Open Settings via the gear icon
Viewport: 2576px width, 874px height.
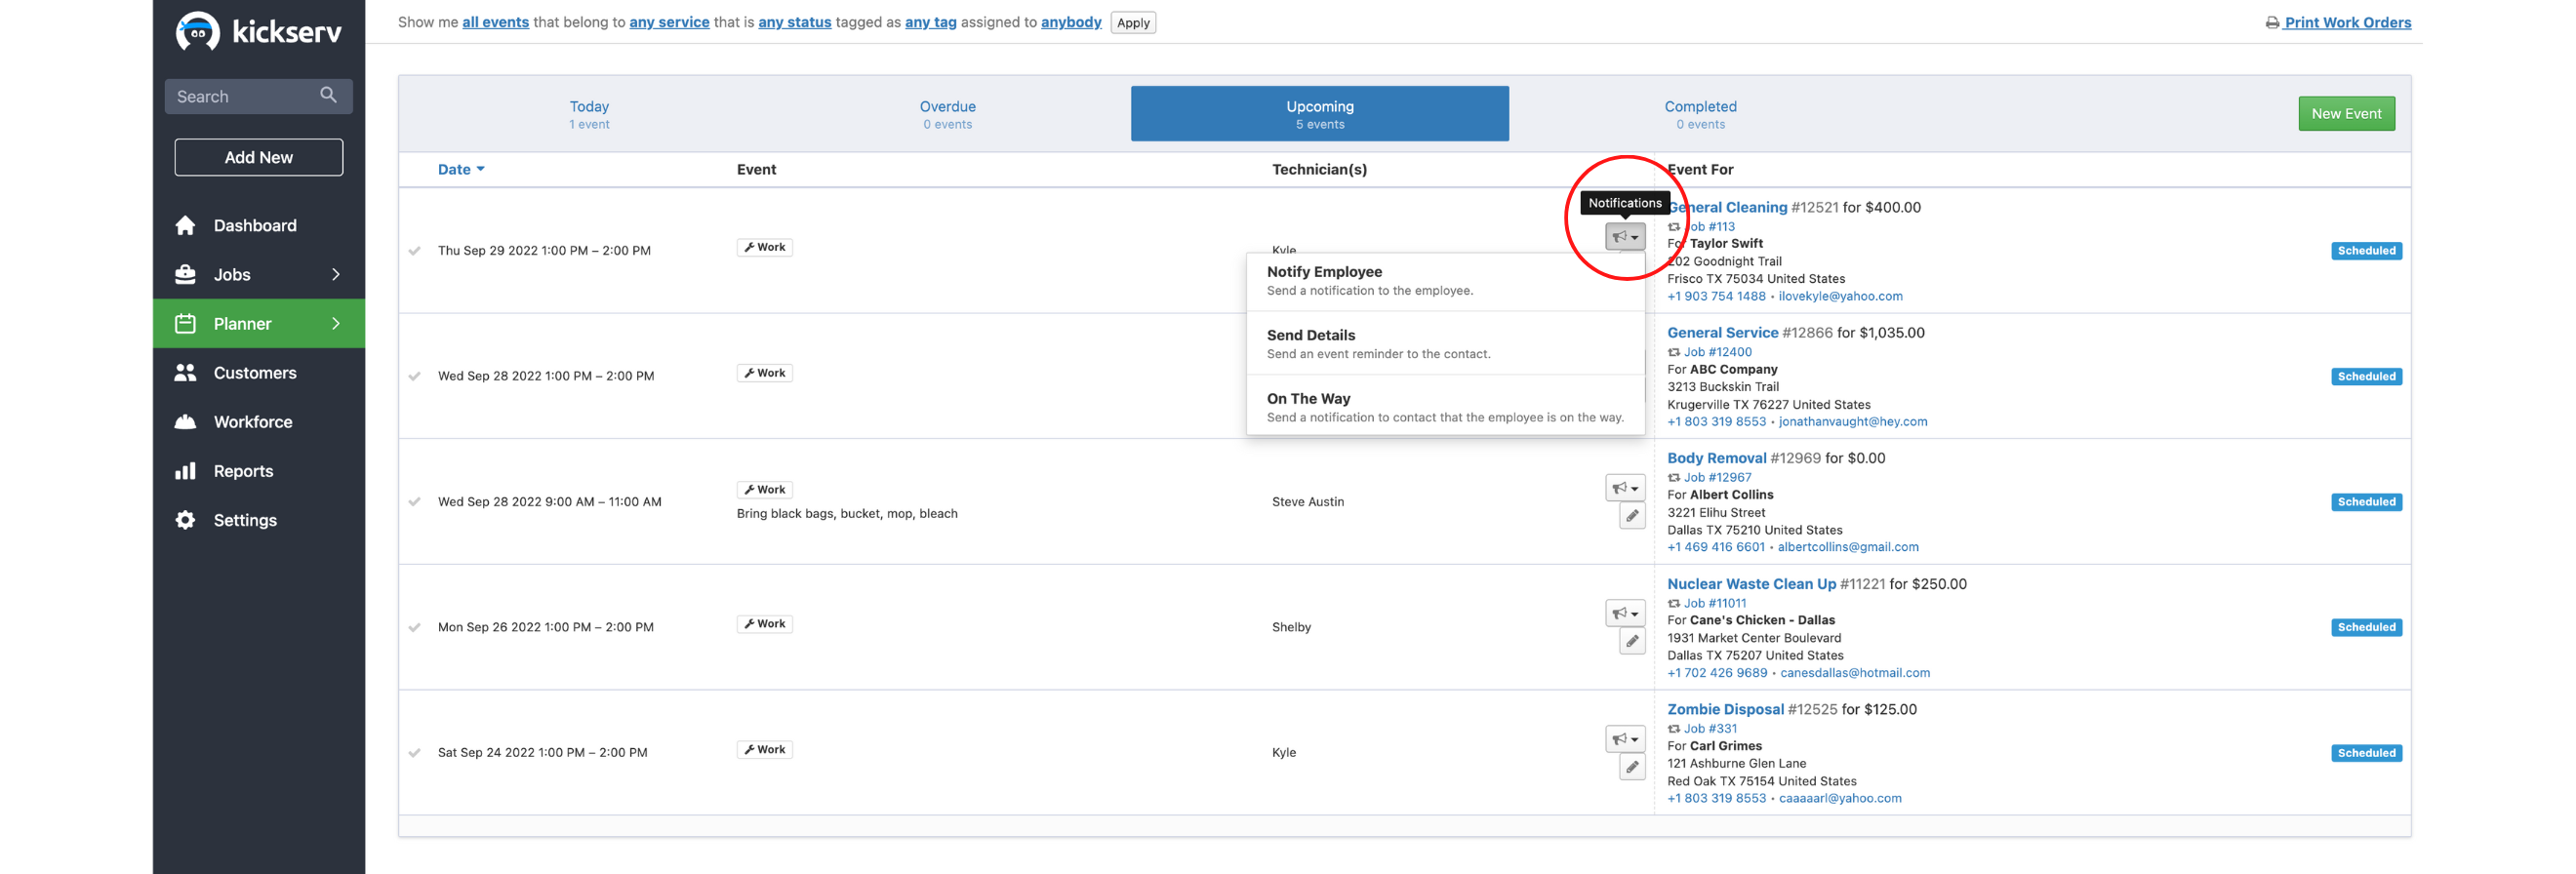[185, 520]
